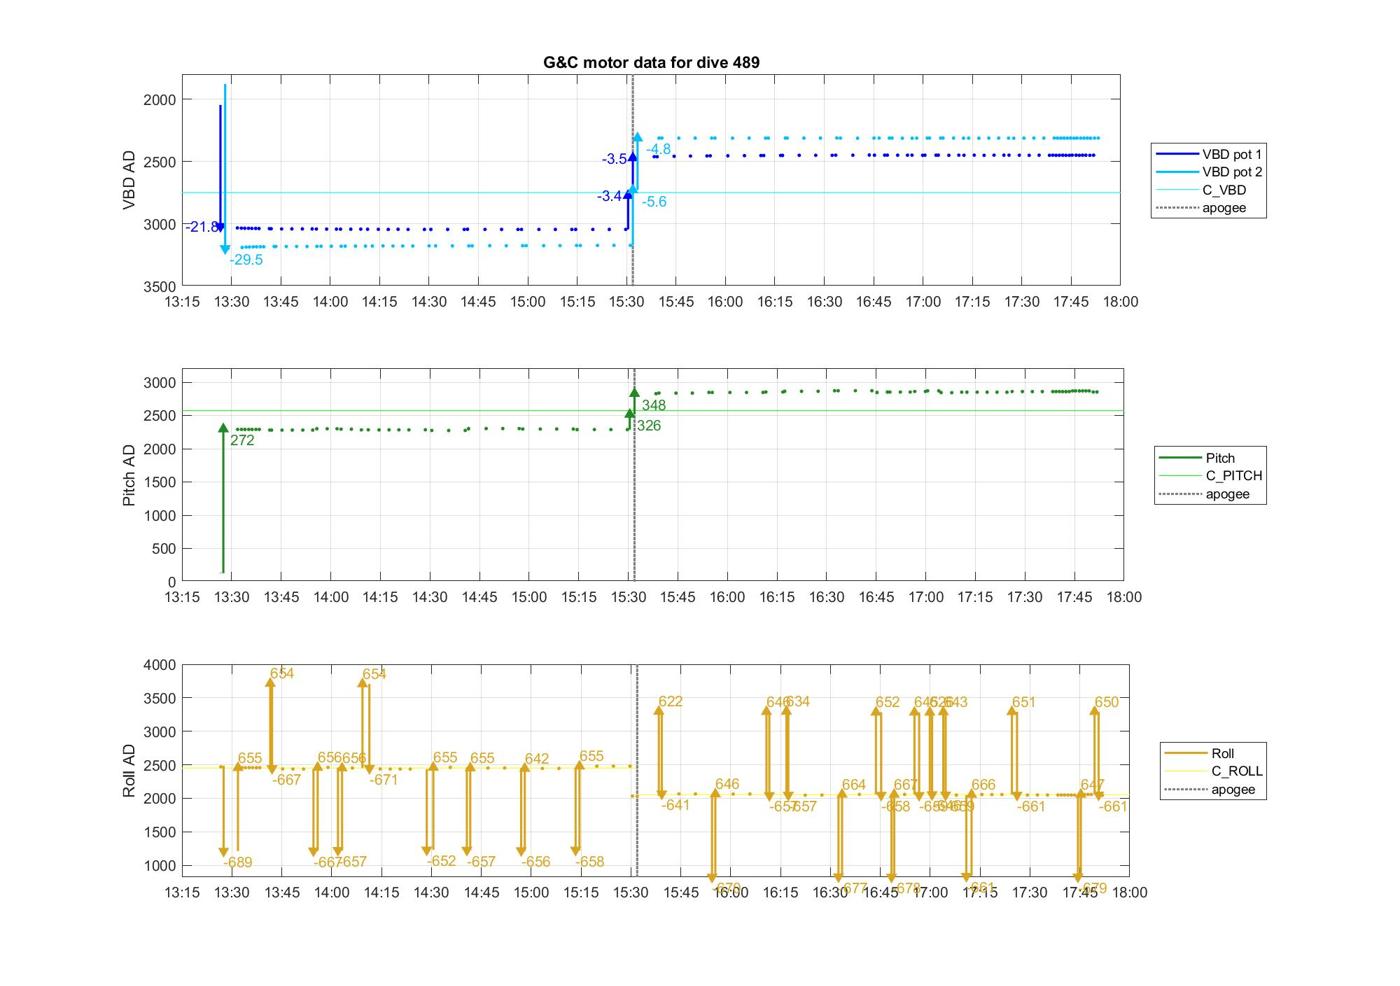This screenshot has height=986, width=1400.
Task: Click the "14:00" tick on the VBD x-axis
Action: (330, 302)
